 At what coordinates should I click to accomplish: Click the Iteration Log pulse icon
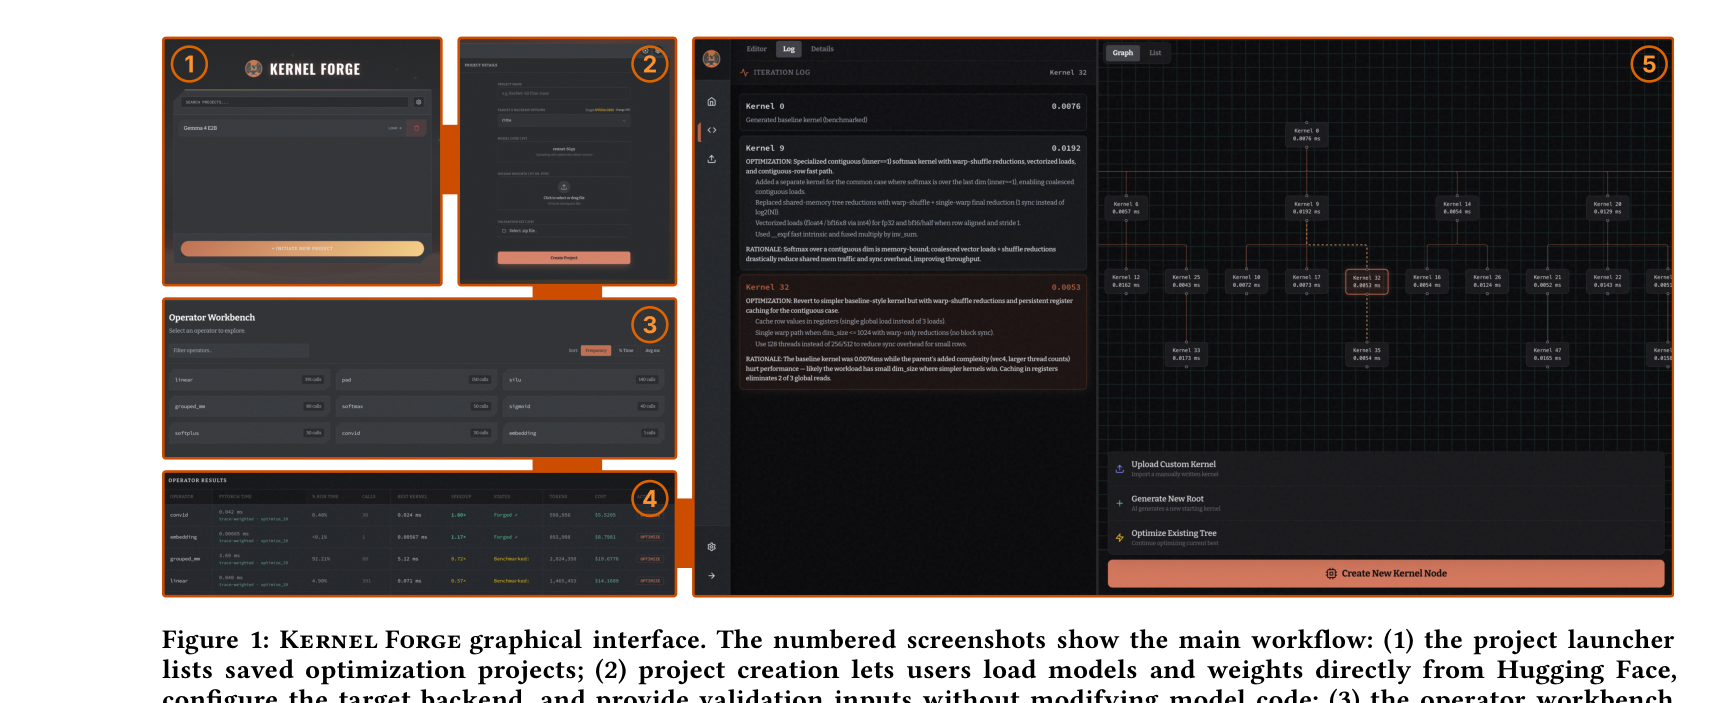click(744, 72)
